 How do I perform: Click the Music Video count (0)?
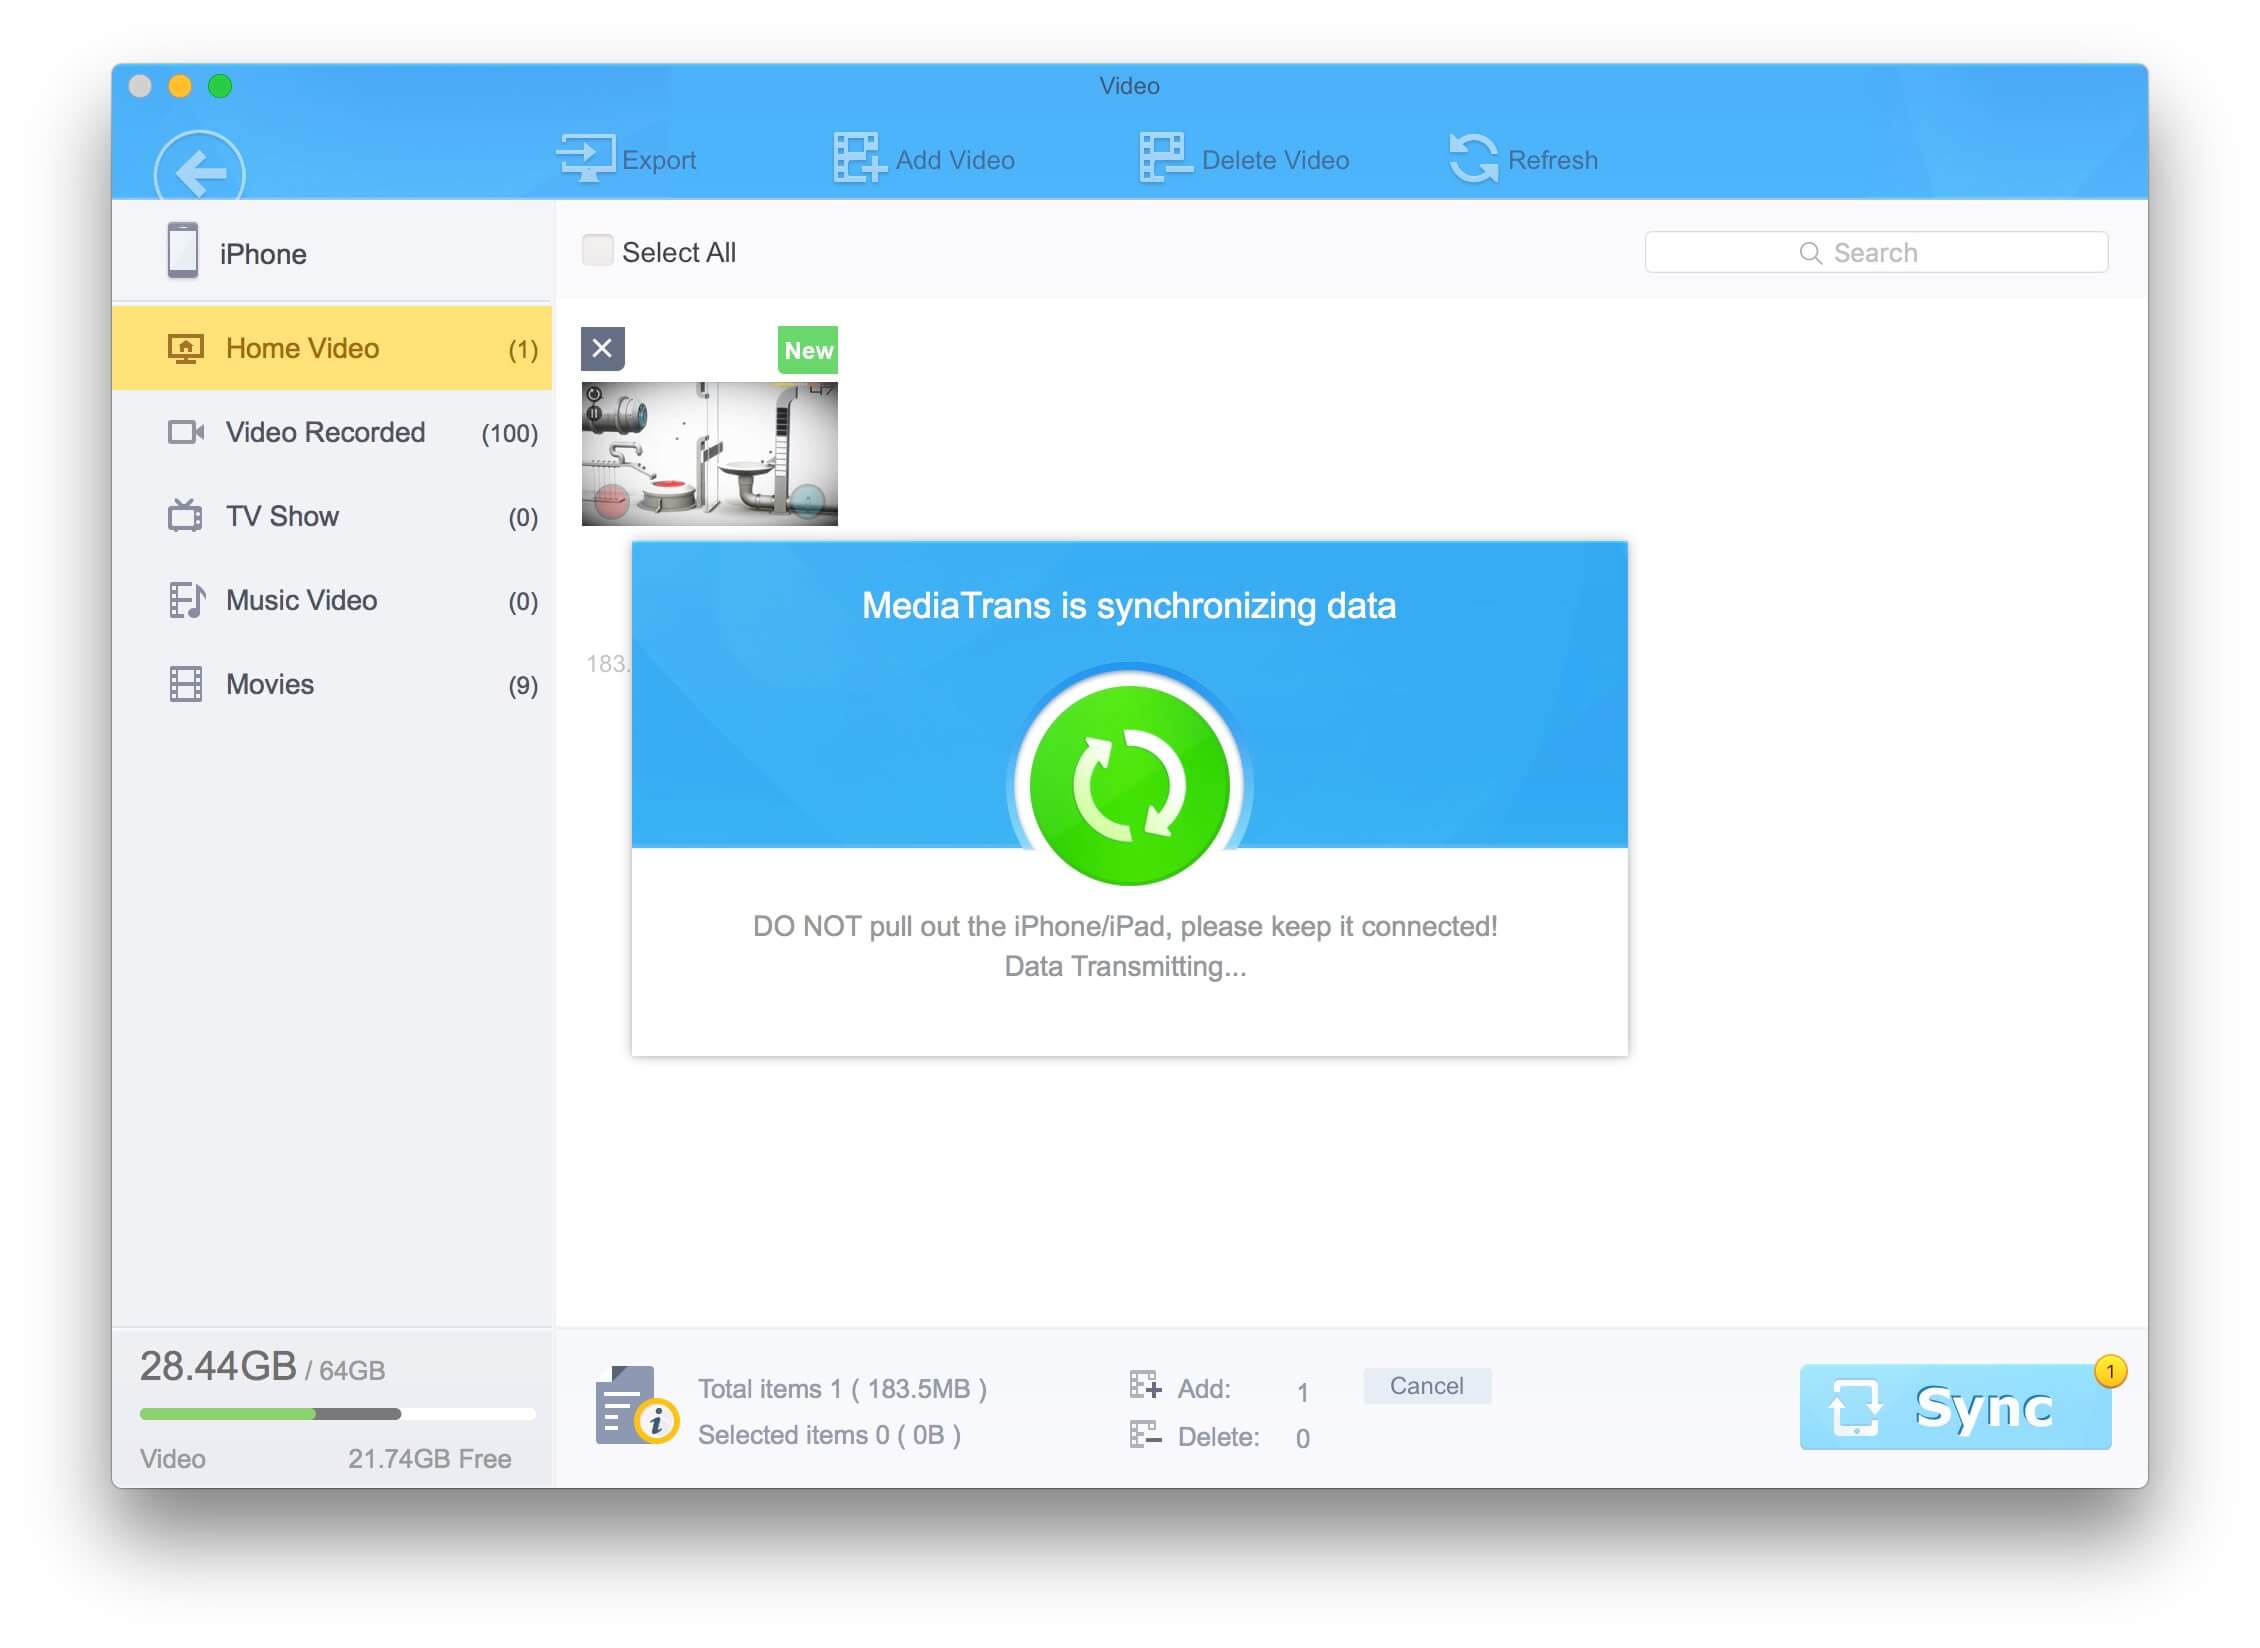click(523, 601)
